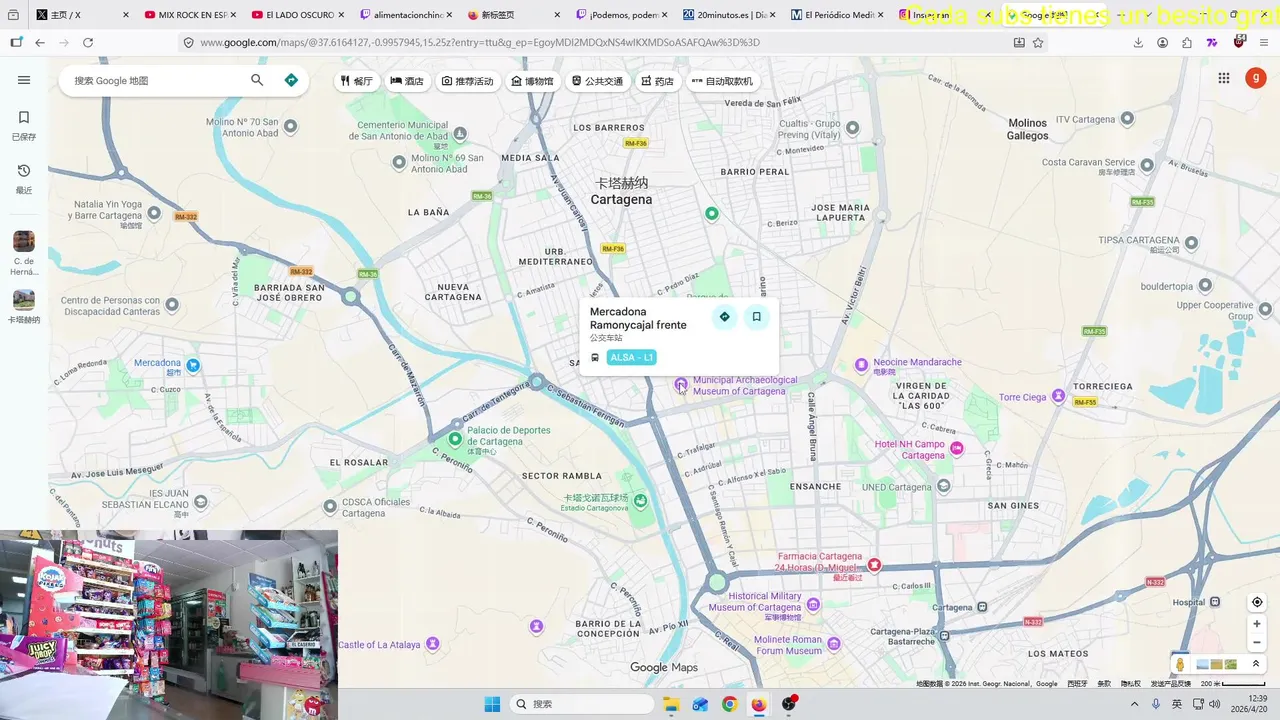Filter the map by Restaurants (餐厅)

point(356,81)
